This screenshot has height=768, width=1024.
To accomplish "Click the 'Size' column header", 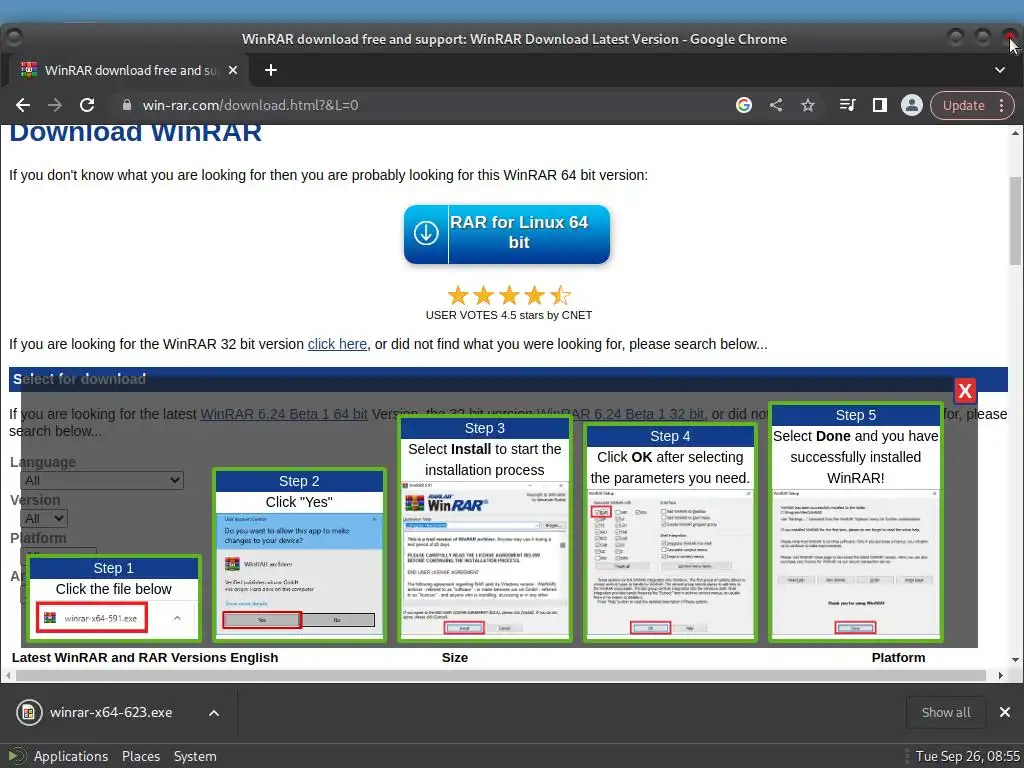I will [x=455, y=658].
